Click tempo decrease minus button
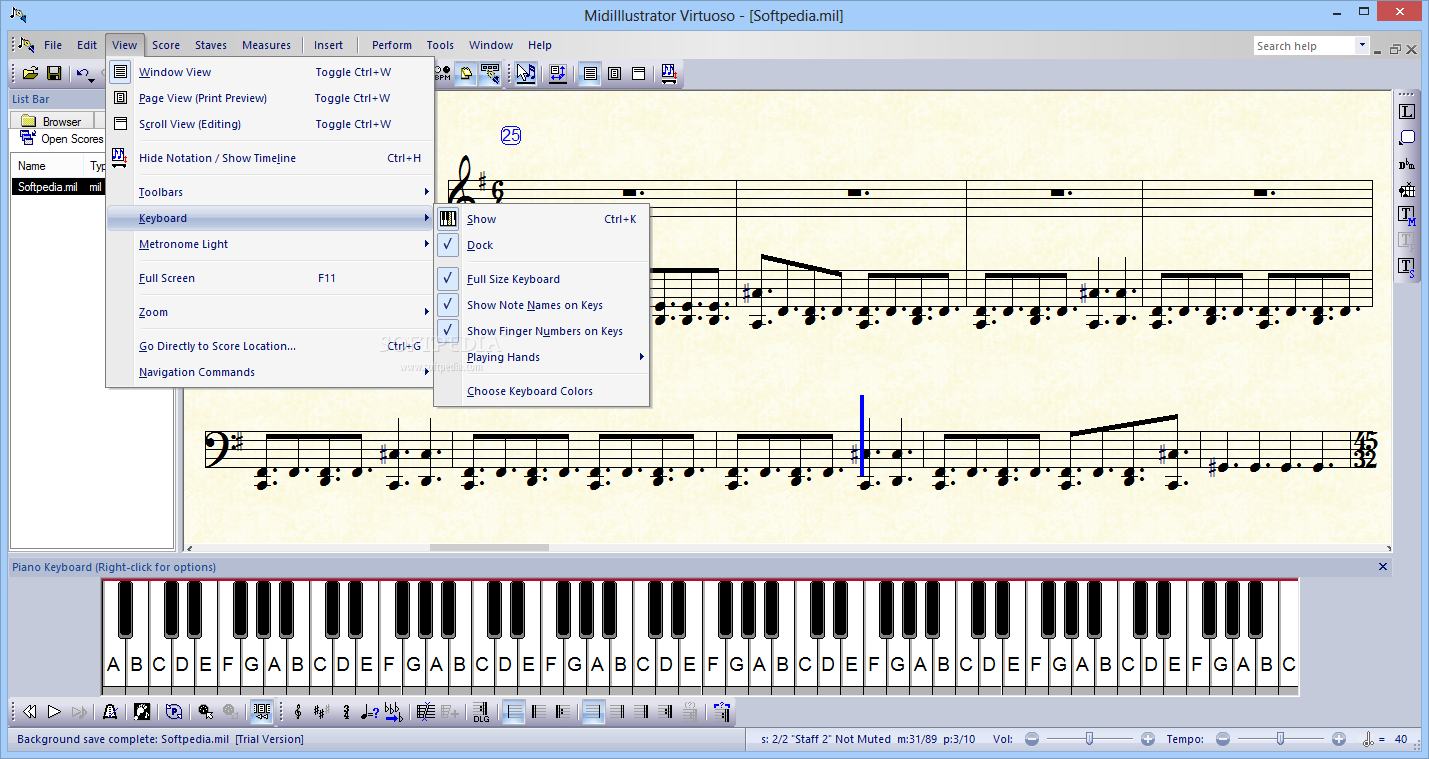1429x759 pixels. (1223, 739)
